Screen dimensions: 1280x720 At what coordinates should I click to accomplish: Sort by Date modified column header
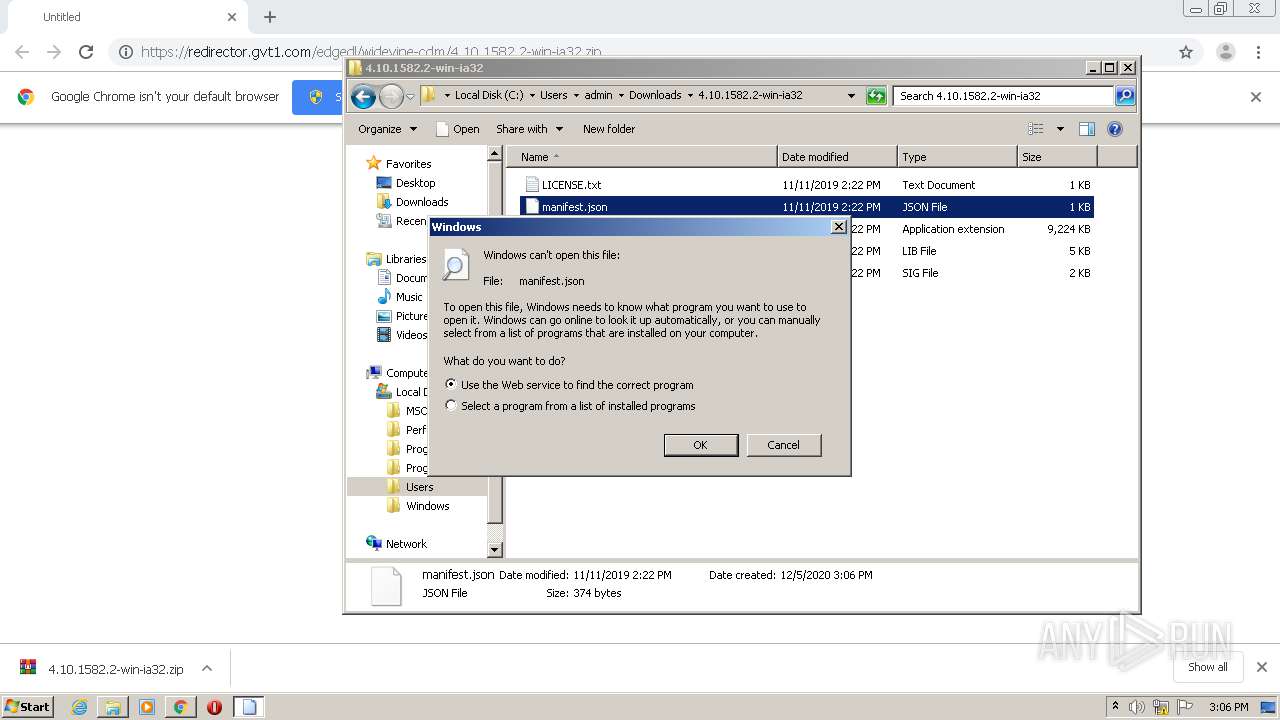tap(837, 157)
